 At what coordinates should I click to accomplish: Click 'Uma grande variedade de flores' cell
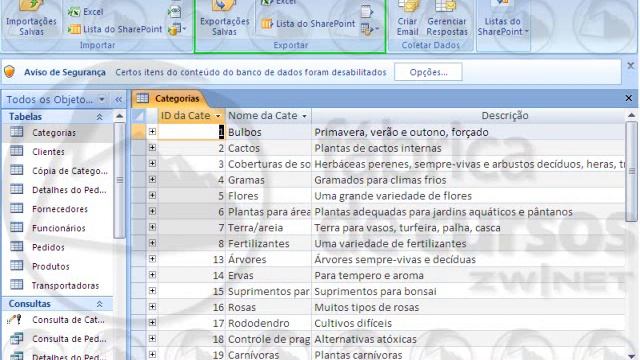(469, 196)
